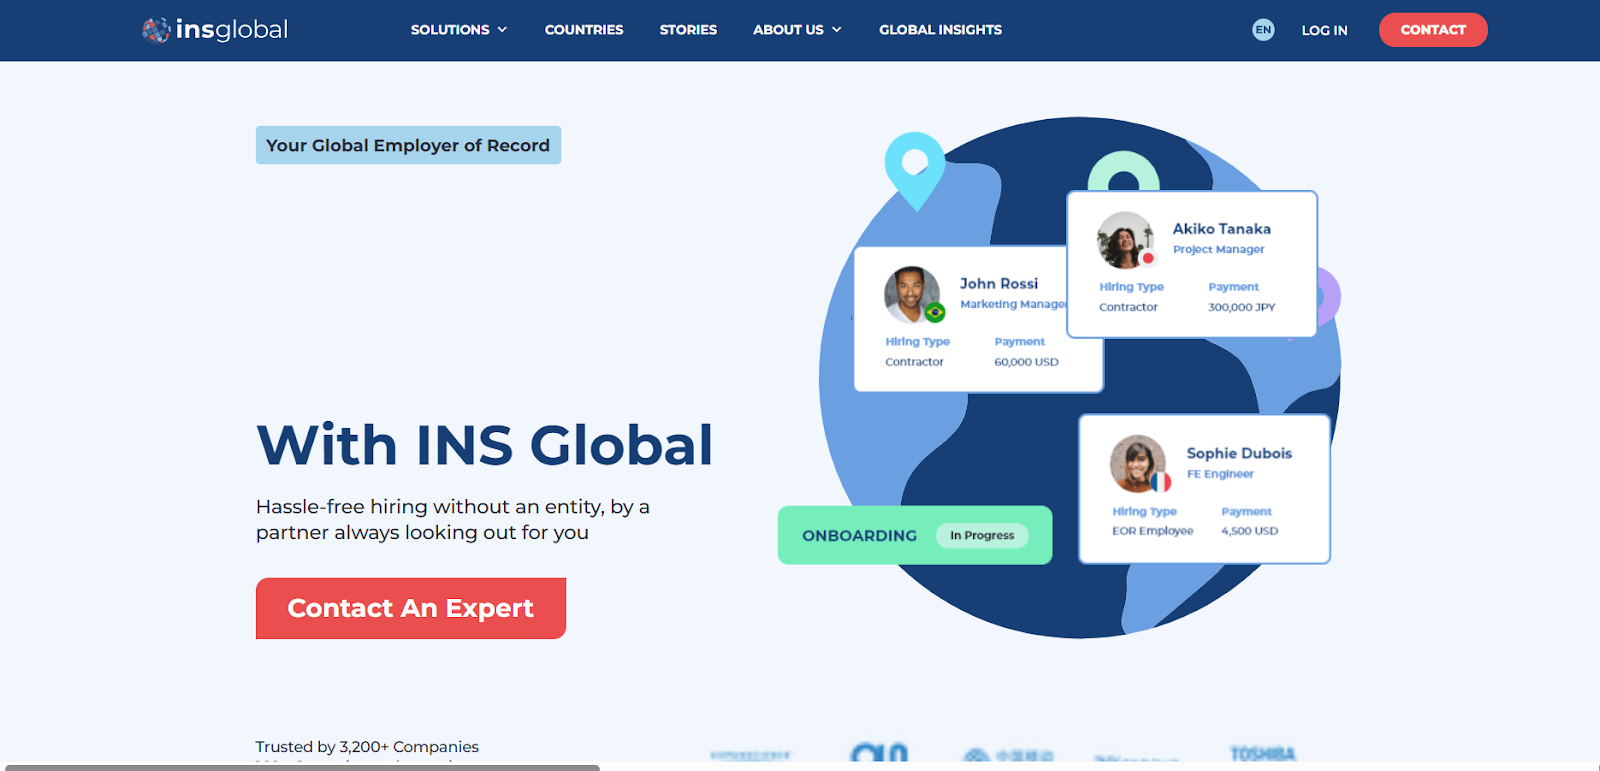
Task: Click the horizontal scrollbar at the bottom
Action: tap(302, 767)
